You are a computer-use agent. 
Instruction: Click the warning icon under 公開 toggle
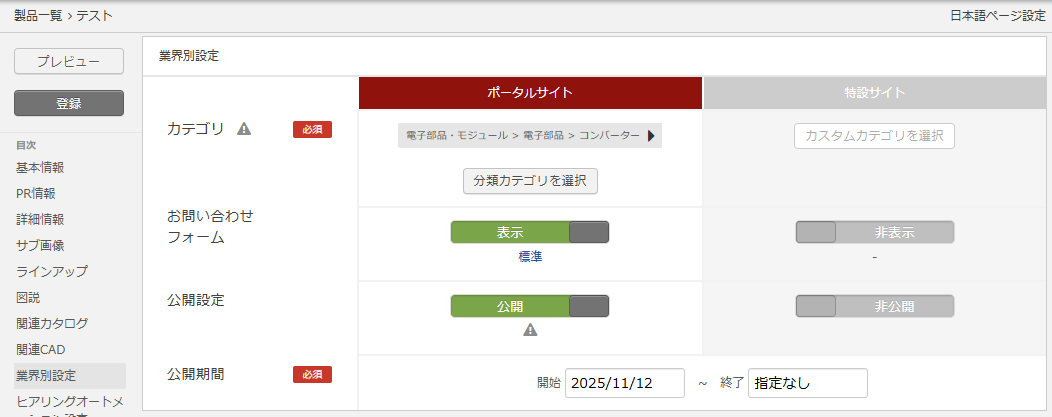[x=530, y=329]
